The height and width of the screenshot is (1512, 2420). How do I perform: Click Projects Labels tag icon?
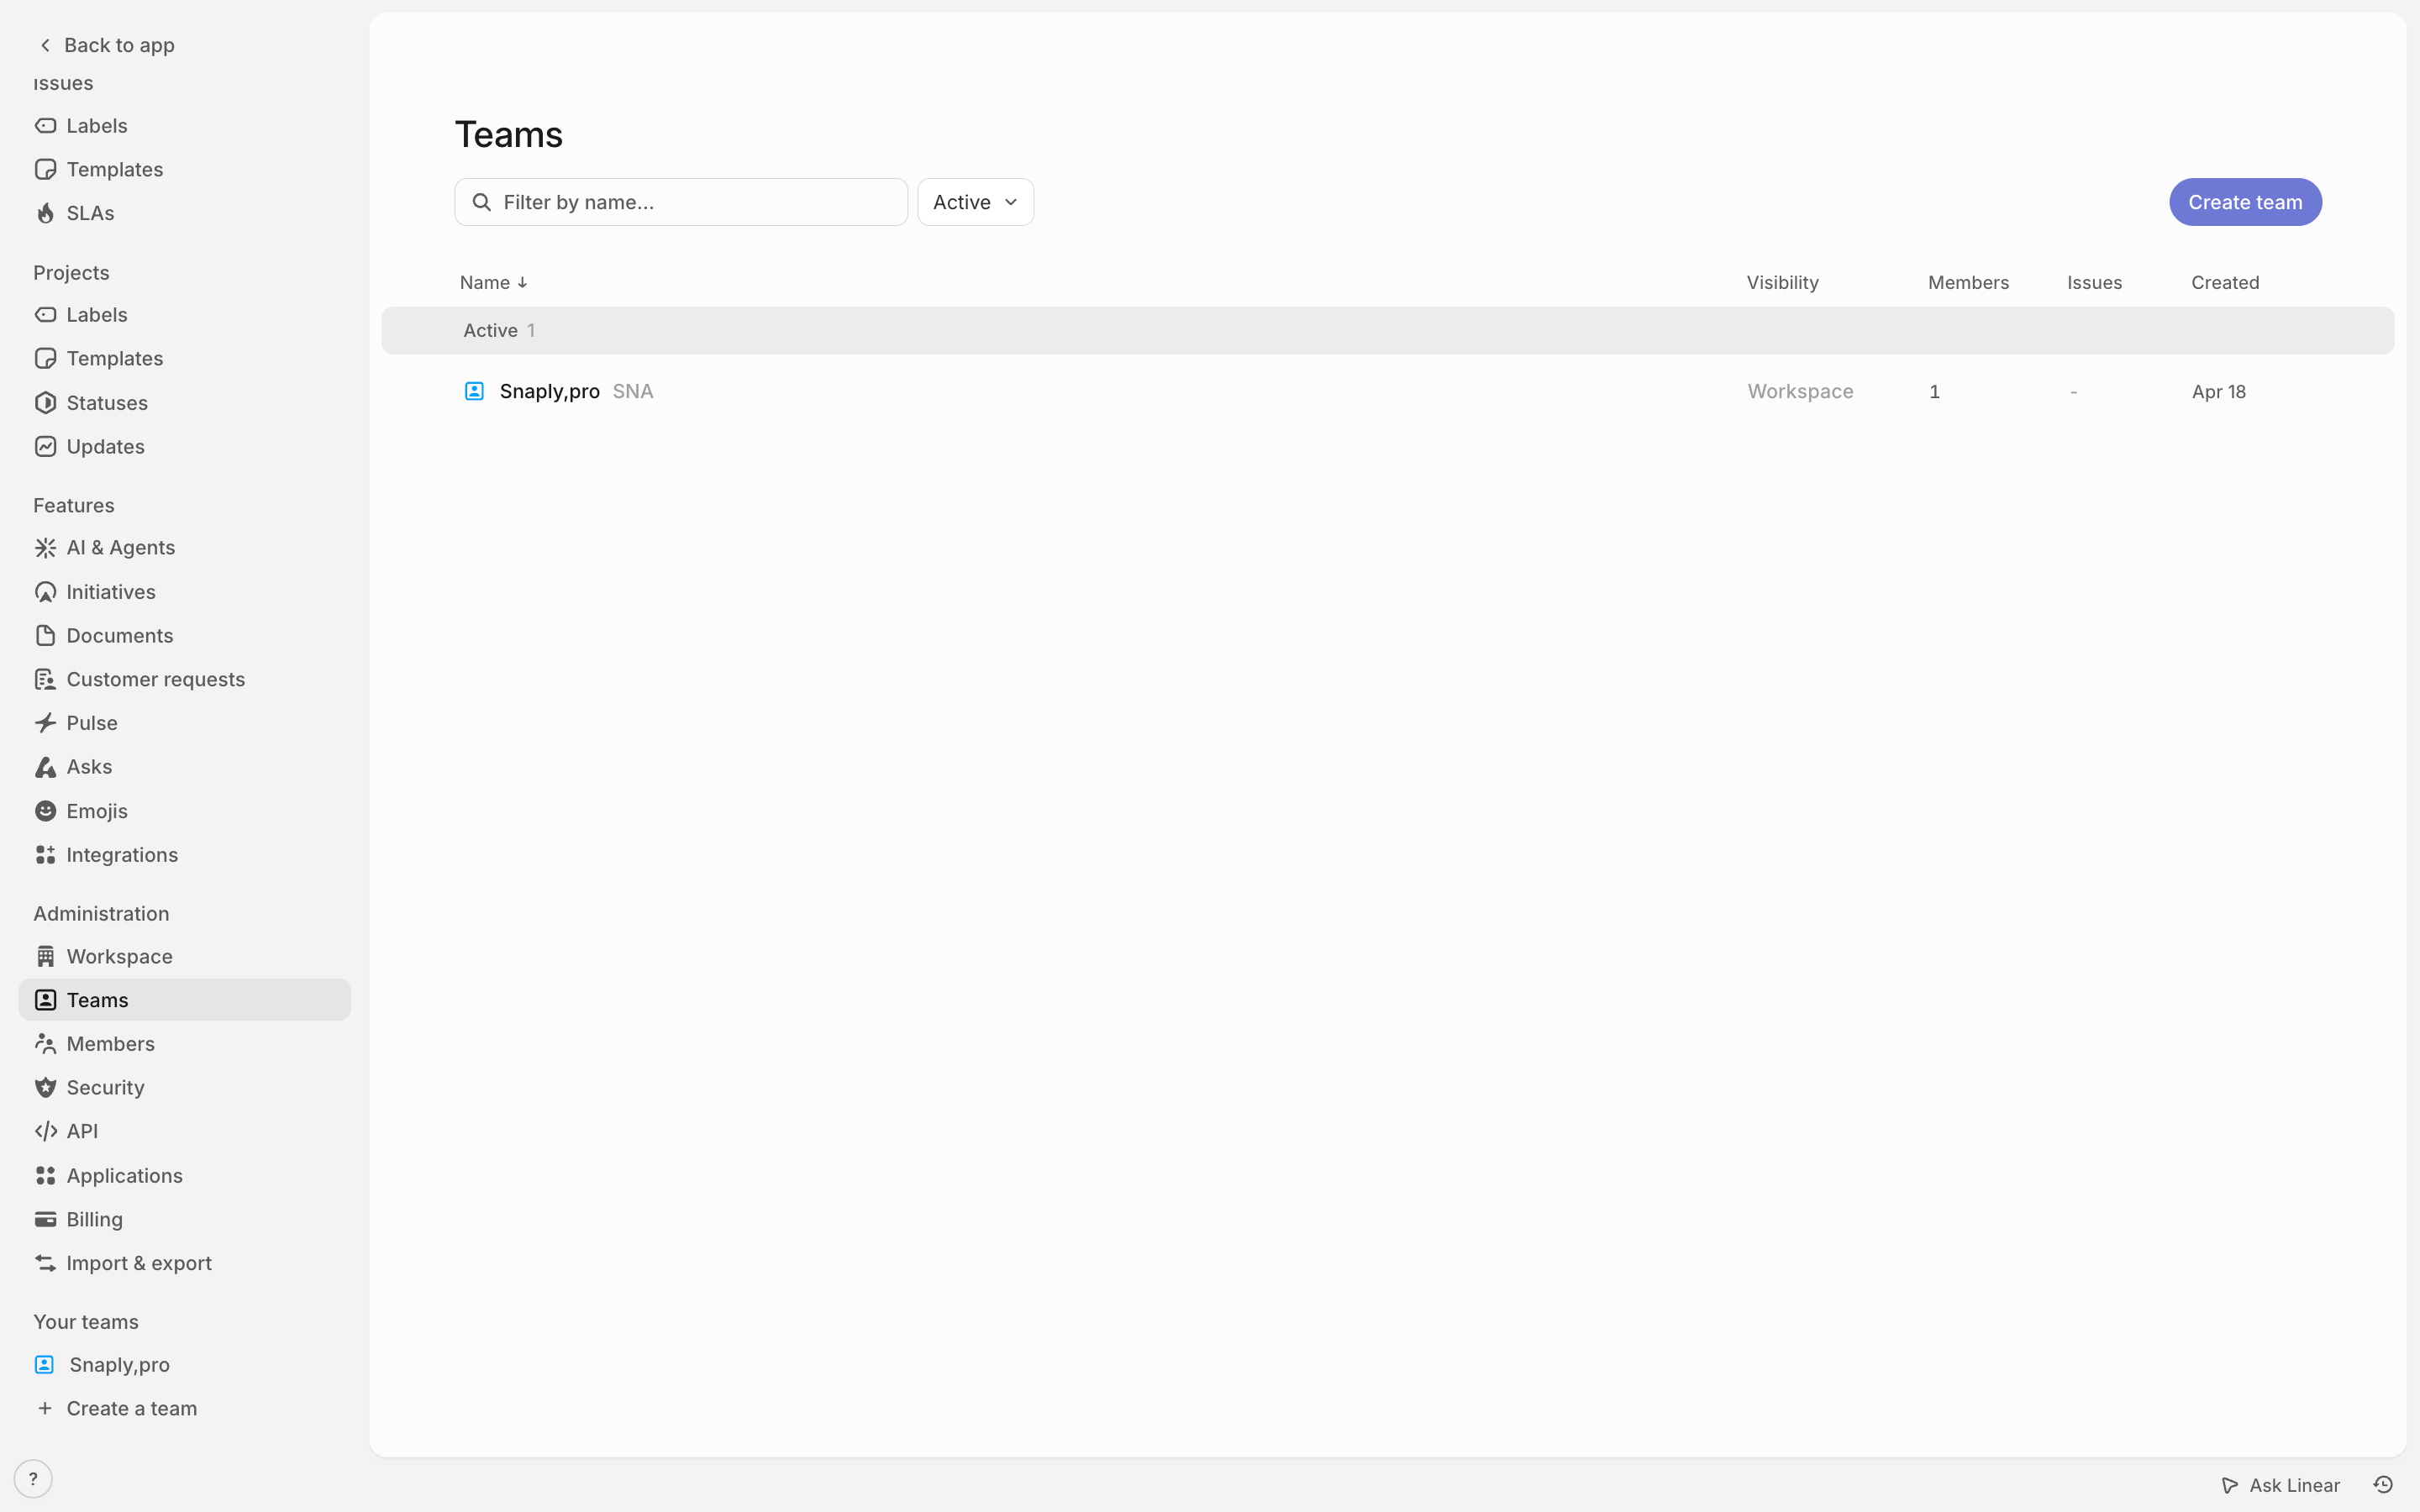point(45,315)
